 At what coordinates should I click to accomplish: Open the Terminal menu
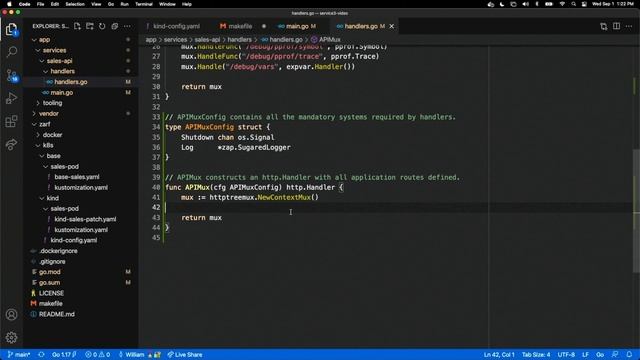(x=144, y=4)
